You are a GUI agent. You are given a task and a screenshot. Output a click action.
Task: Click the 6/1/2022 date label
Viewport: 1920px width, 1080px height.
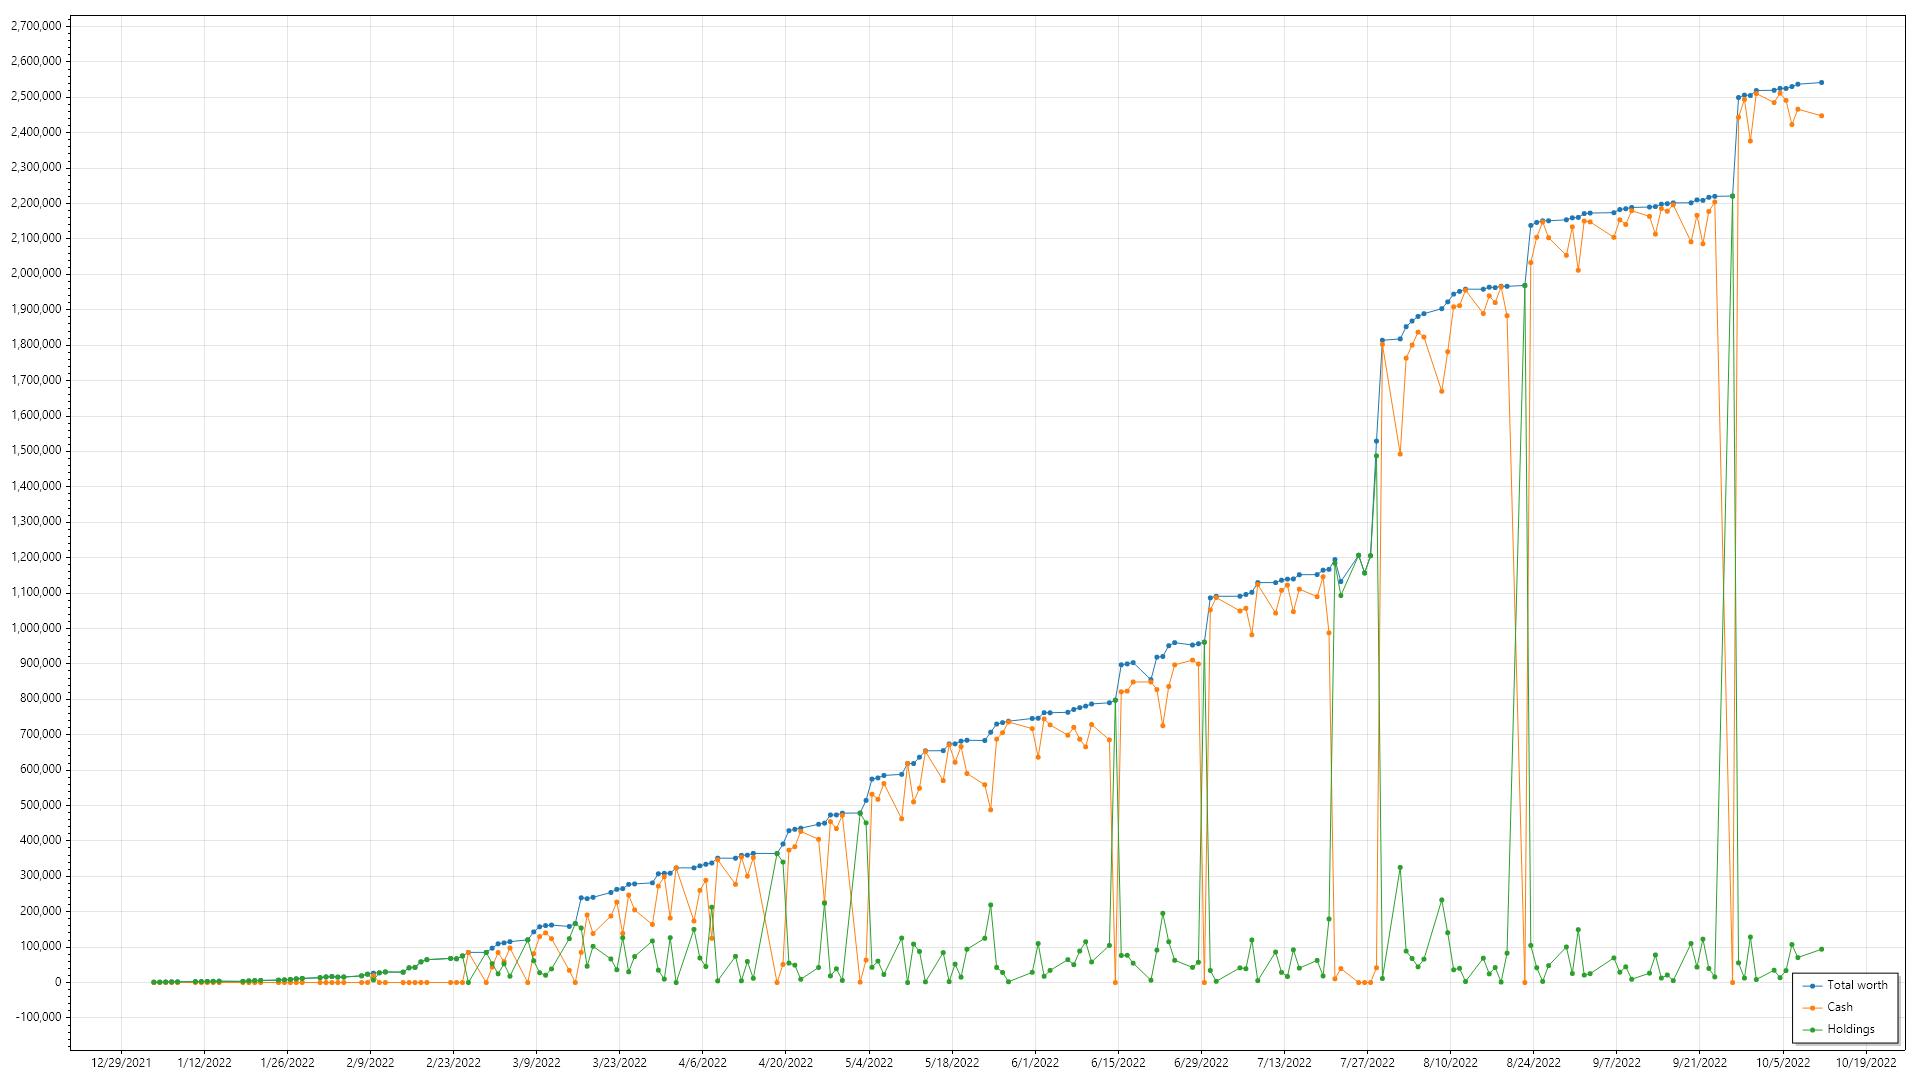pyautogui.click(x=1035, y=1063)
